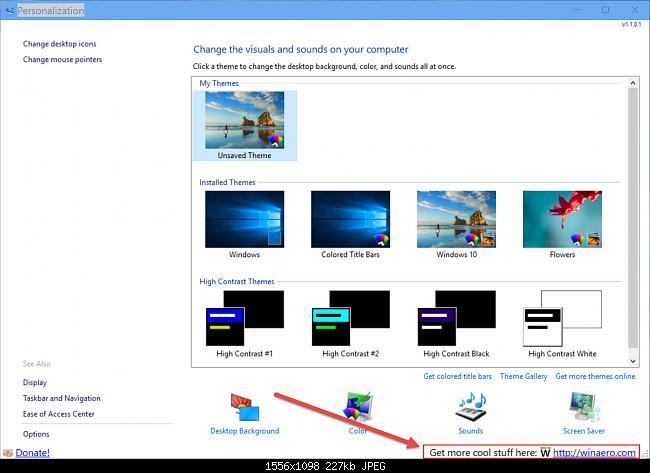Open Change mouse pointers link
Image resolution: width=650 pixels, height=473 pixels.
click(63, 60)
